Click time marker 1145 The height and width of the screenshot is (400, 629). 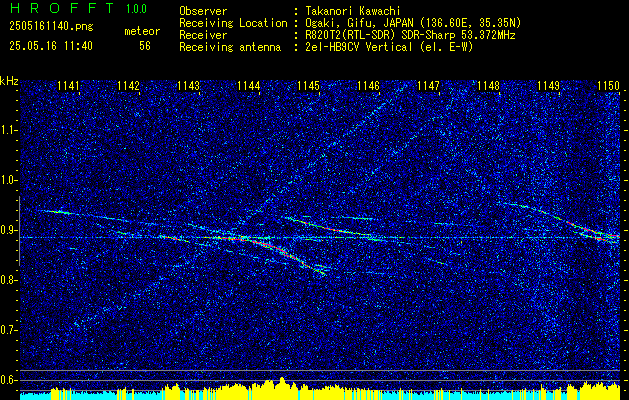click(x=308, y=85)
